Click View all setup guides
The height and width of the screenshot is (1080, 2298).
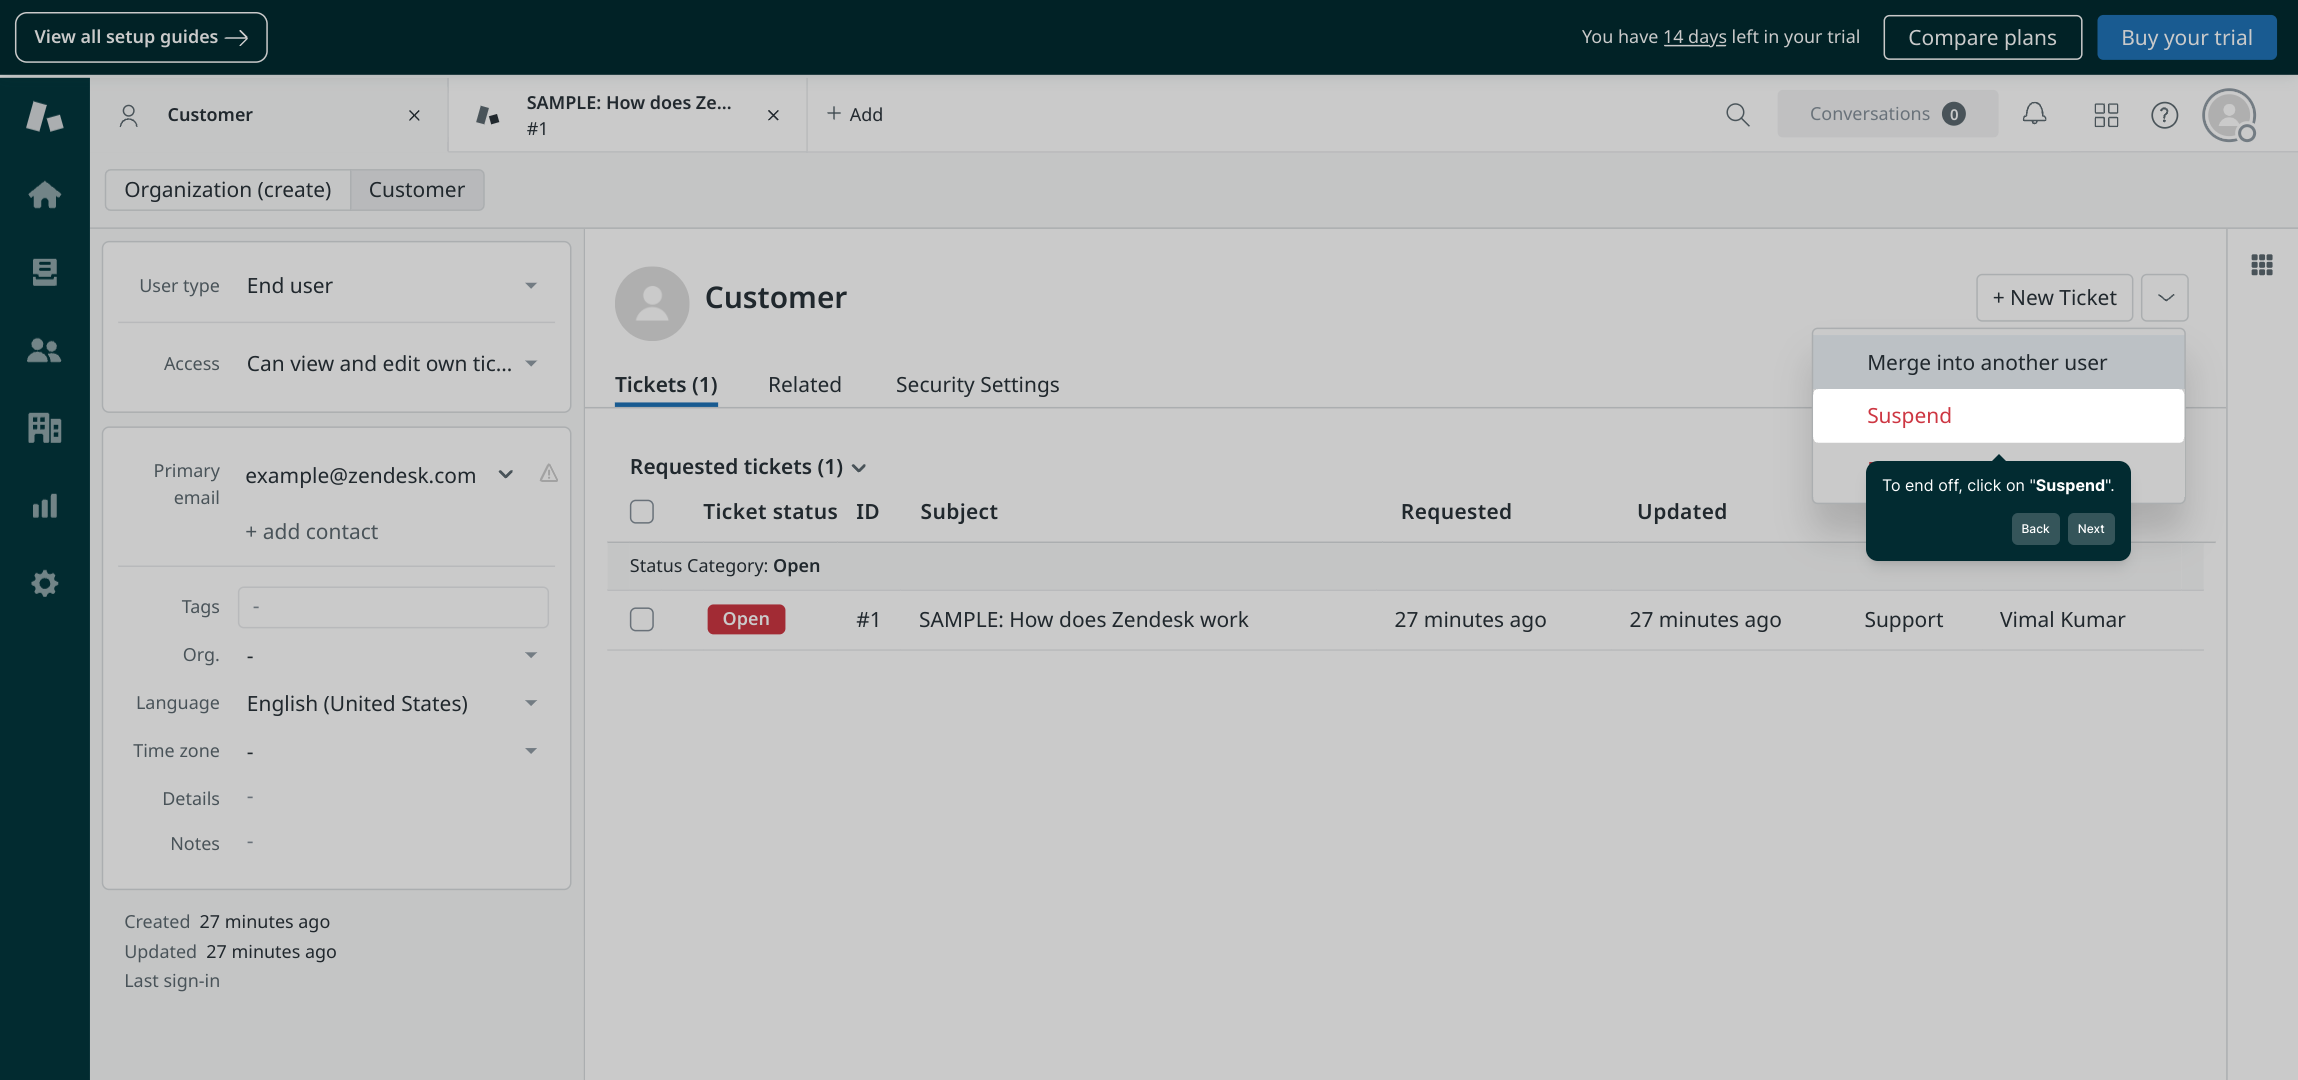coord(141,37)
